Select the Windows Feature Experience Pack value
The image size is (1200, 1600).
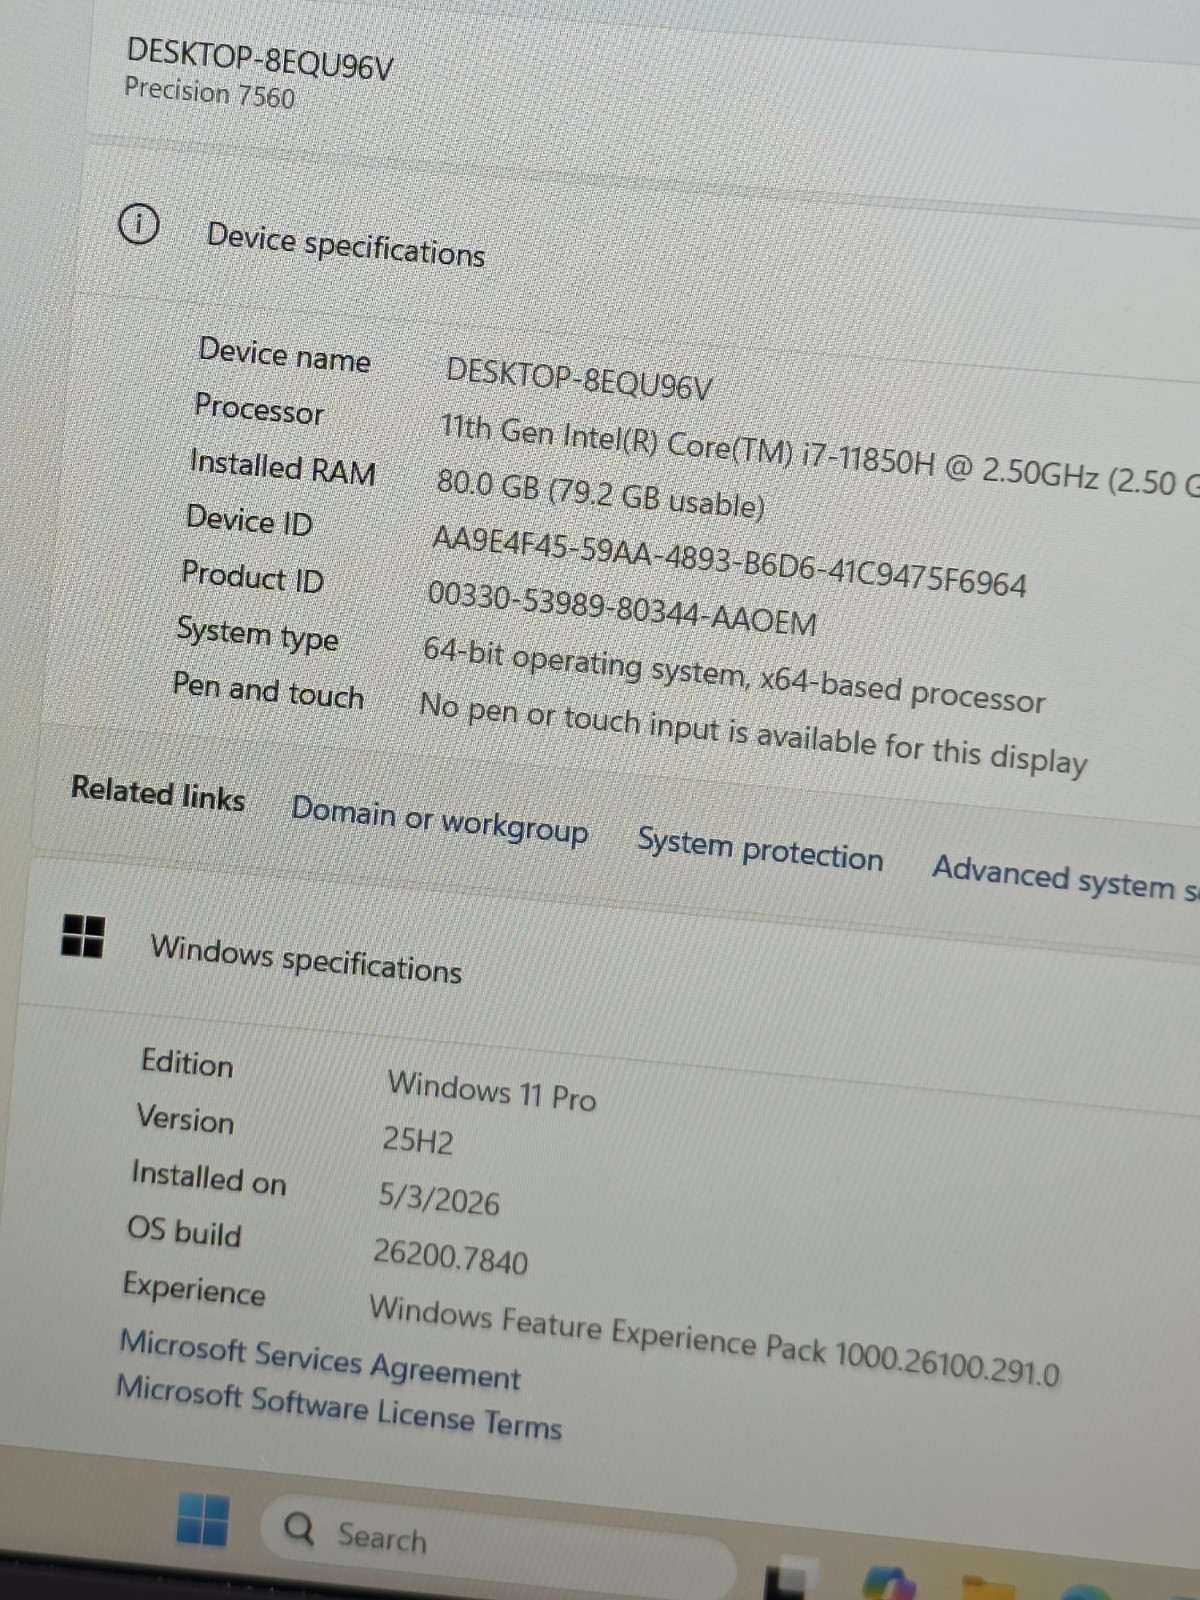[714, 1340]
